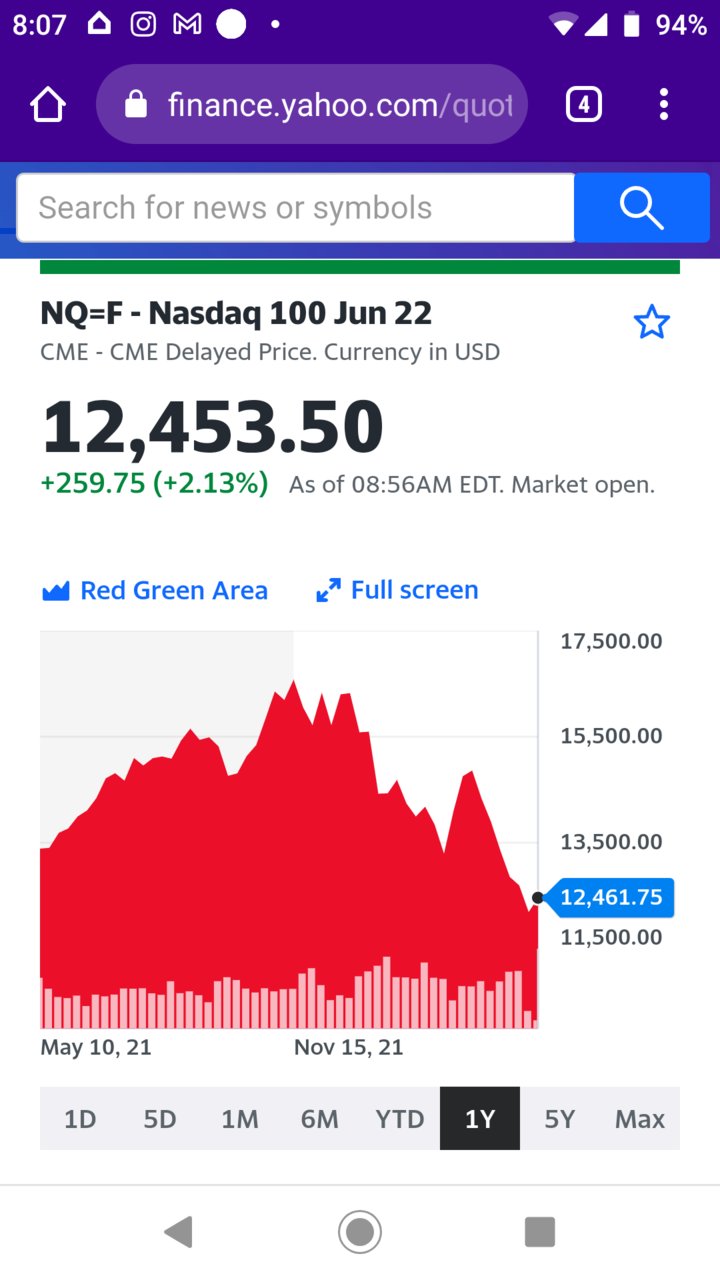Open Chrome's three-dot overflow menu
The width and height of the screenshot is (720, 1280).
coord(664,104)
